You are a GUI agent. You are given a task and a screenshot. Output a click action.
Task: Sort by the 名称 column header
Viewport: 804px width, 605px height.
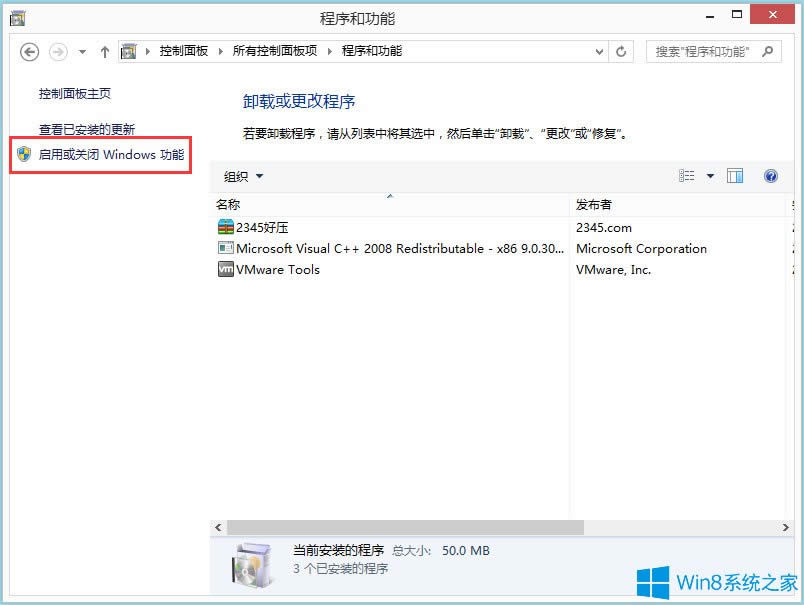click(390, 205)
